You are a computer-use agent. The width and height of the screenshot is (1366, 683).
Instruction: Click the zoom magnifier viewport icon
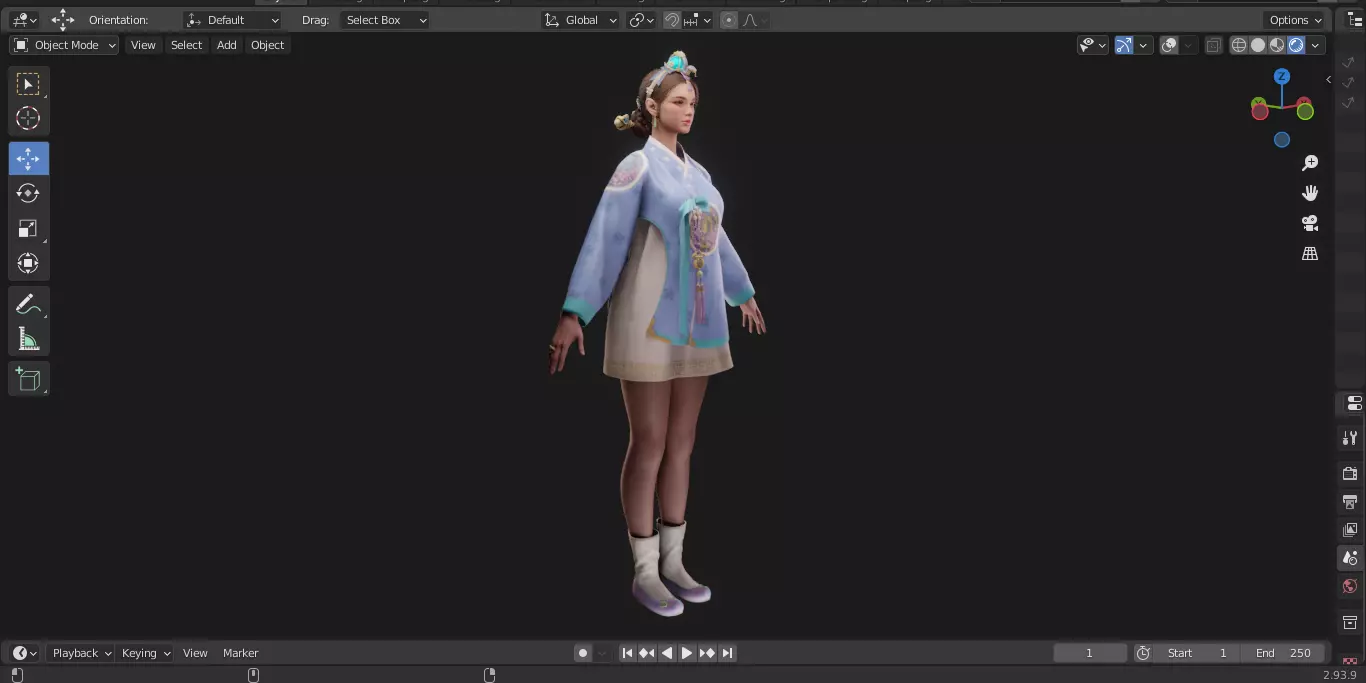pos(1310,163)
